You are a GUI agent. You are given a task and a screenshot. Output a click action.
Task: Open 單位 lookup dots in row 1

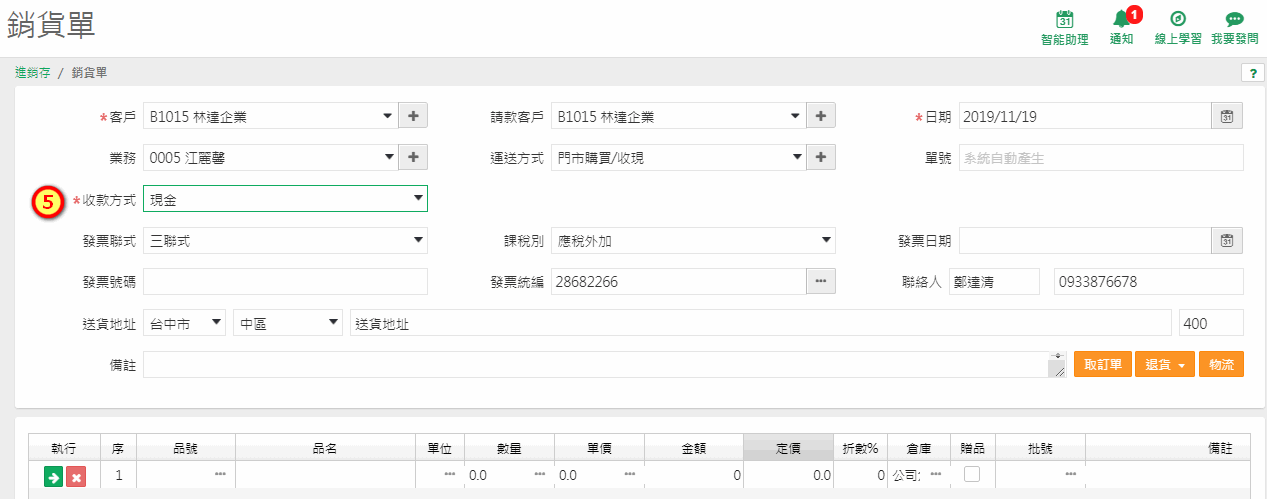(450, 474)
